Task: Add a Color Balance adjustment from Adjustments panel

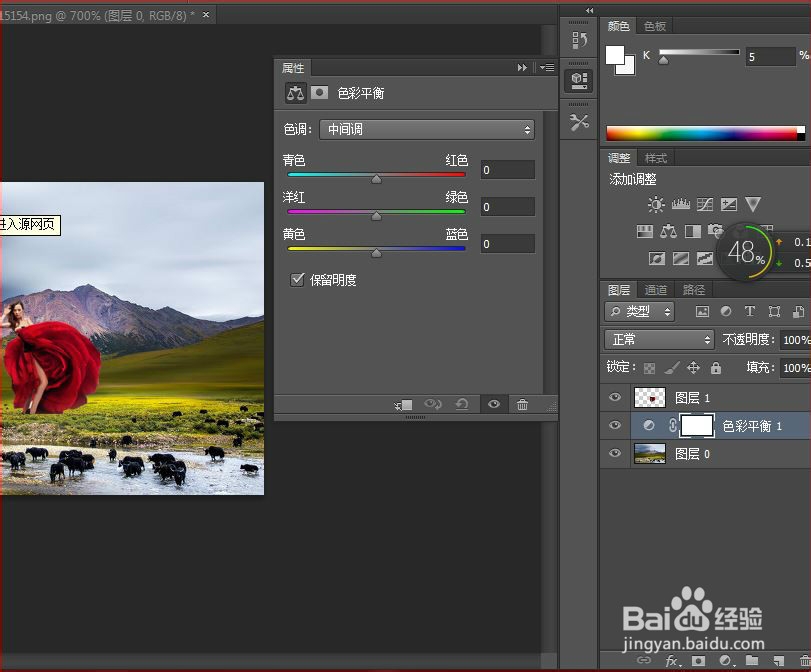Action: point(668,231)
